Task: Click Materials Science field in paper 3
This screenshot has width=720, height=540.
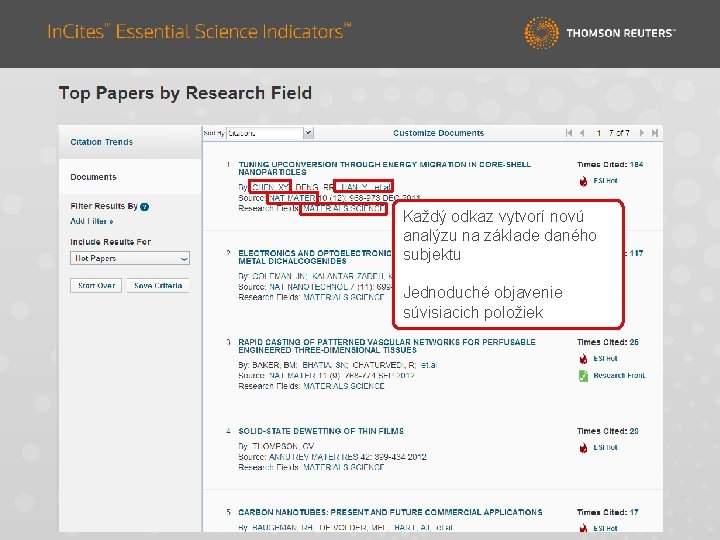Action: (343, 386)
